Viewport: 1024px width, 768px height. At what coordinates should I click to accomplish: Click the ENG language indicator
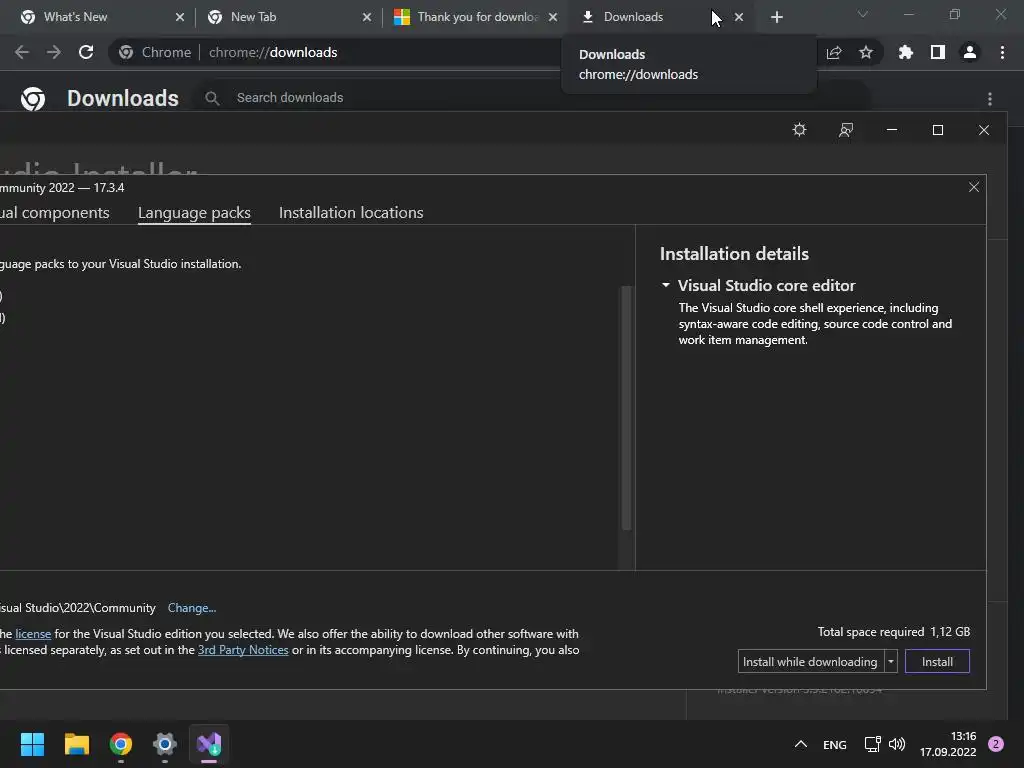click(835, 744)
